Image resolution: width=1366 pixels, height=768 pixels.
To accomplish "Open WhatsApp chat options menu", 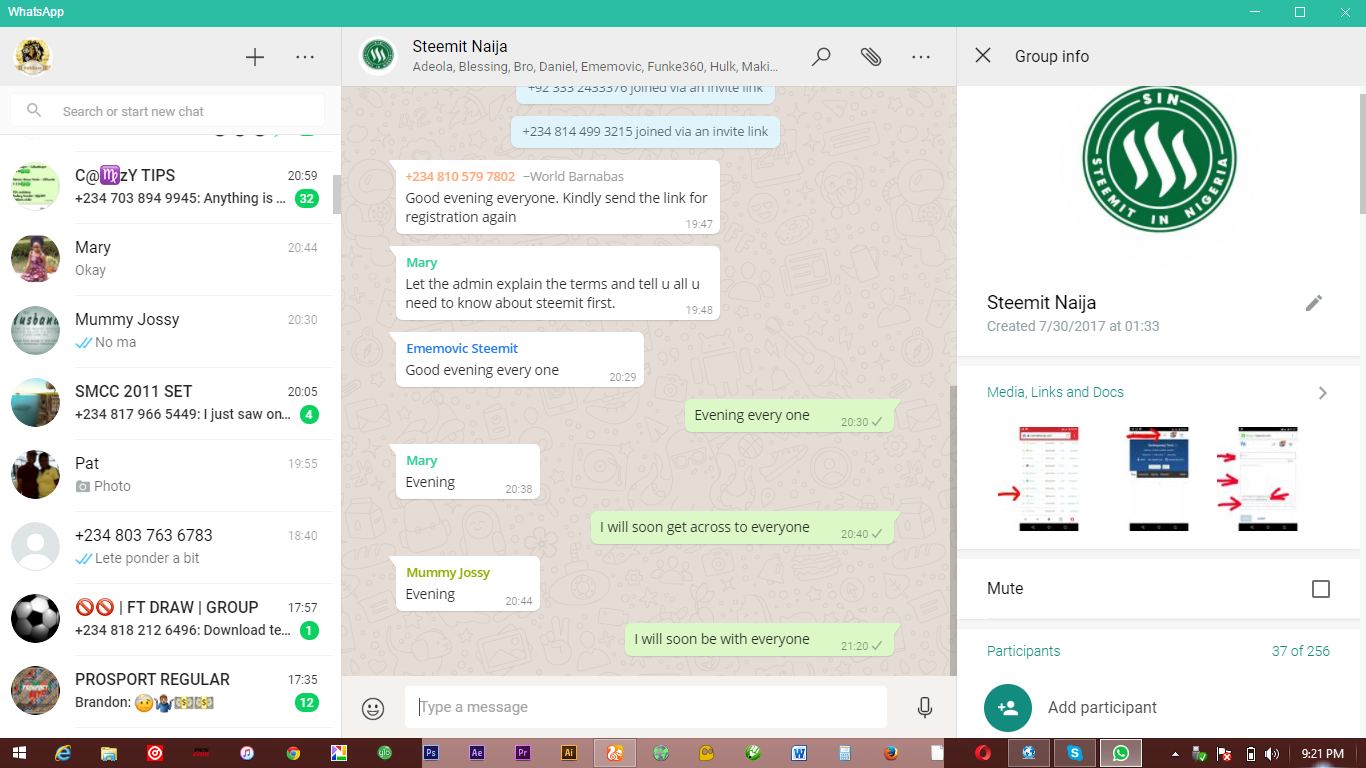I will (x=920, y=57).
